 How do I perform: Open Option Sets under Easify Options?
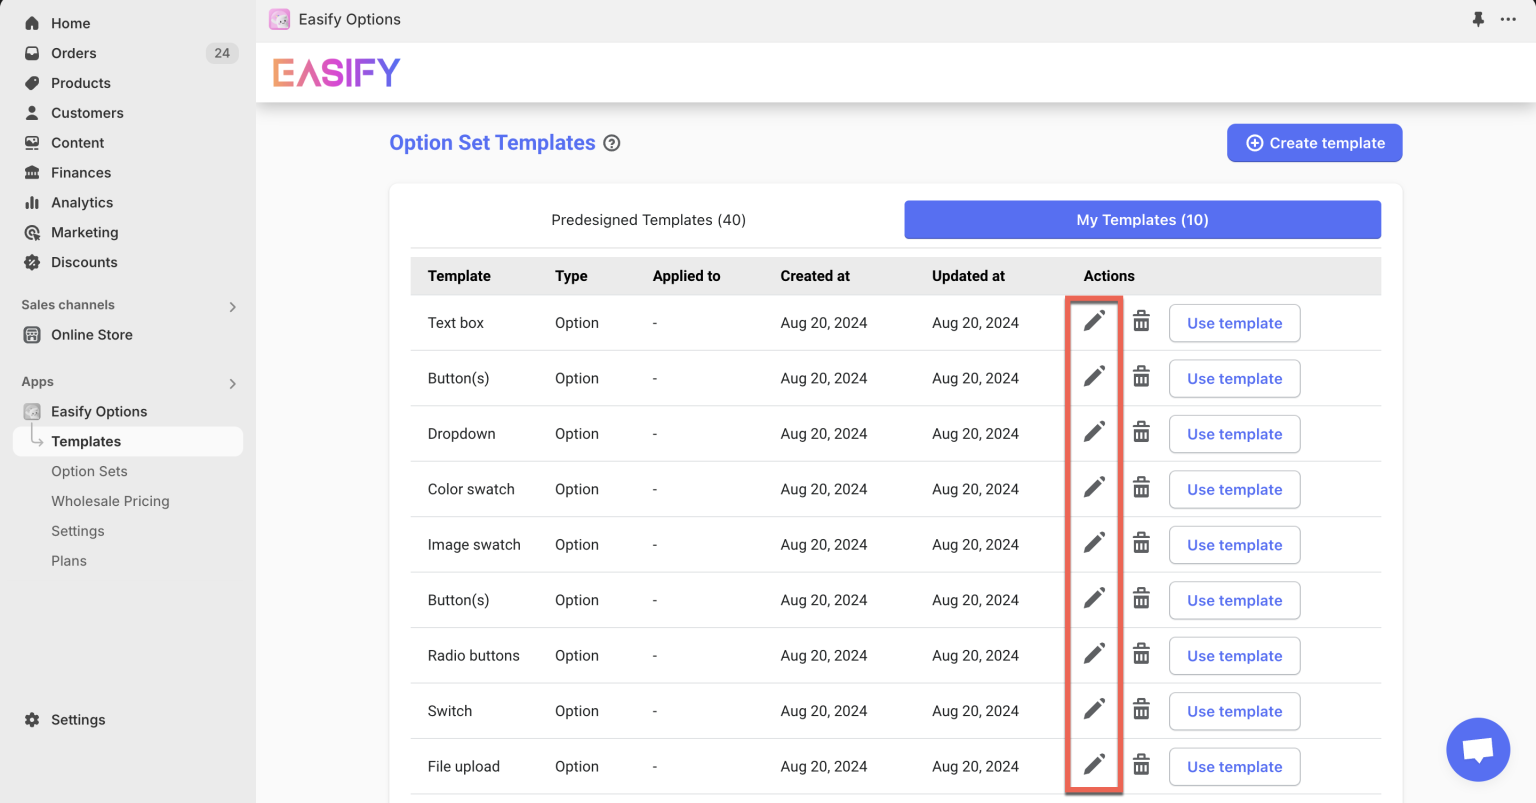pyautogui.click(x=88, y=470)
